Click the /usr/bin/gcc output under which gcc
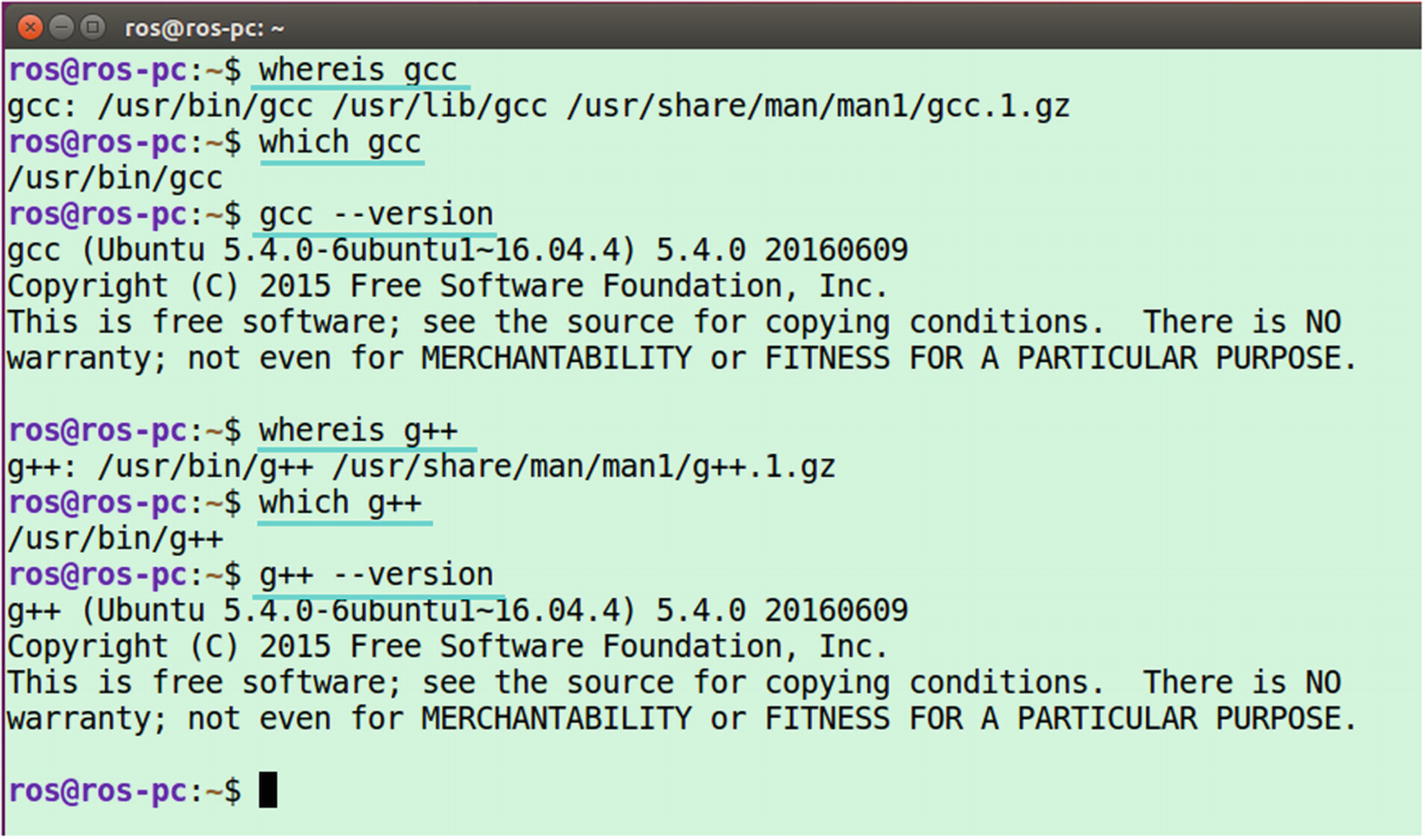This screenshot has width=1425, height=839. [x=115, y=178]
